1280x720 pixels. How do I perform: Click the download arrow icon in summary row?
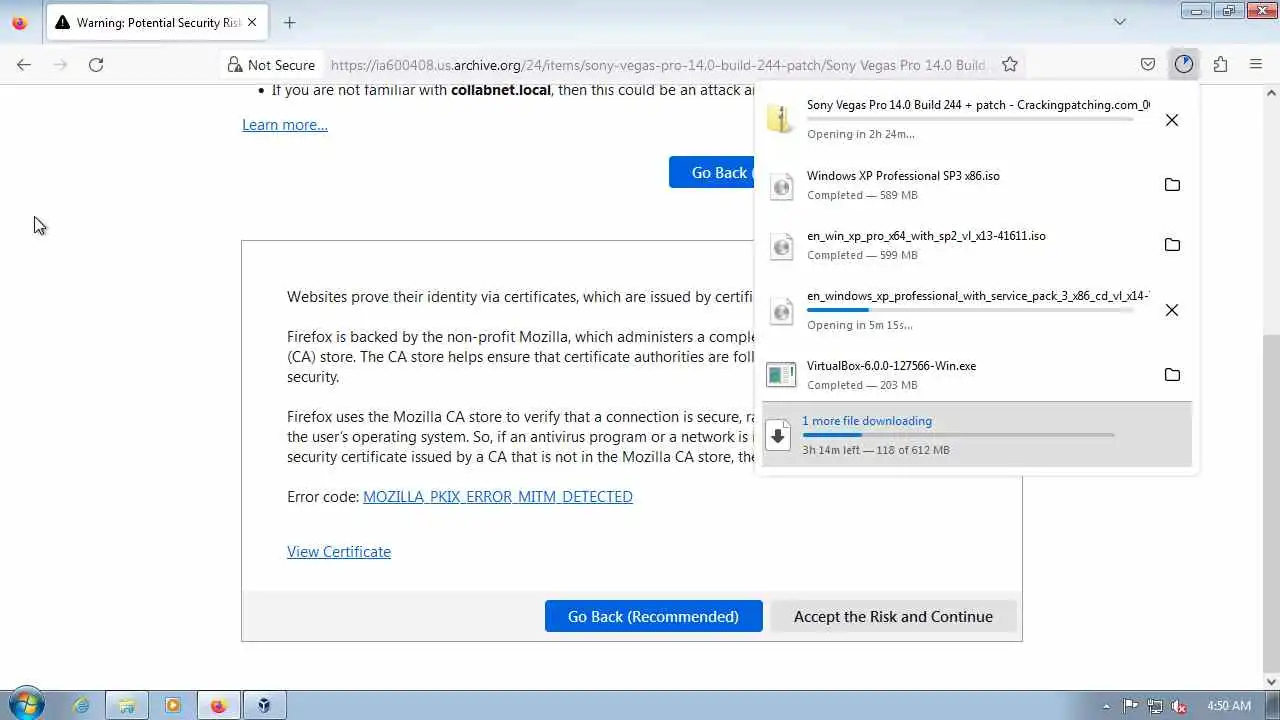click(778, 435)
